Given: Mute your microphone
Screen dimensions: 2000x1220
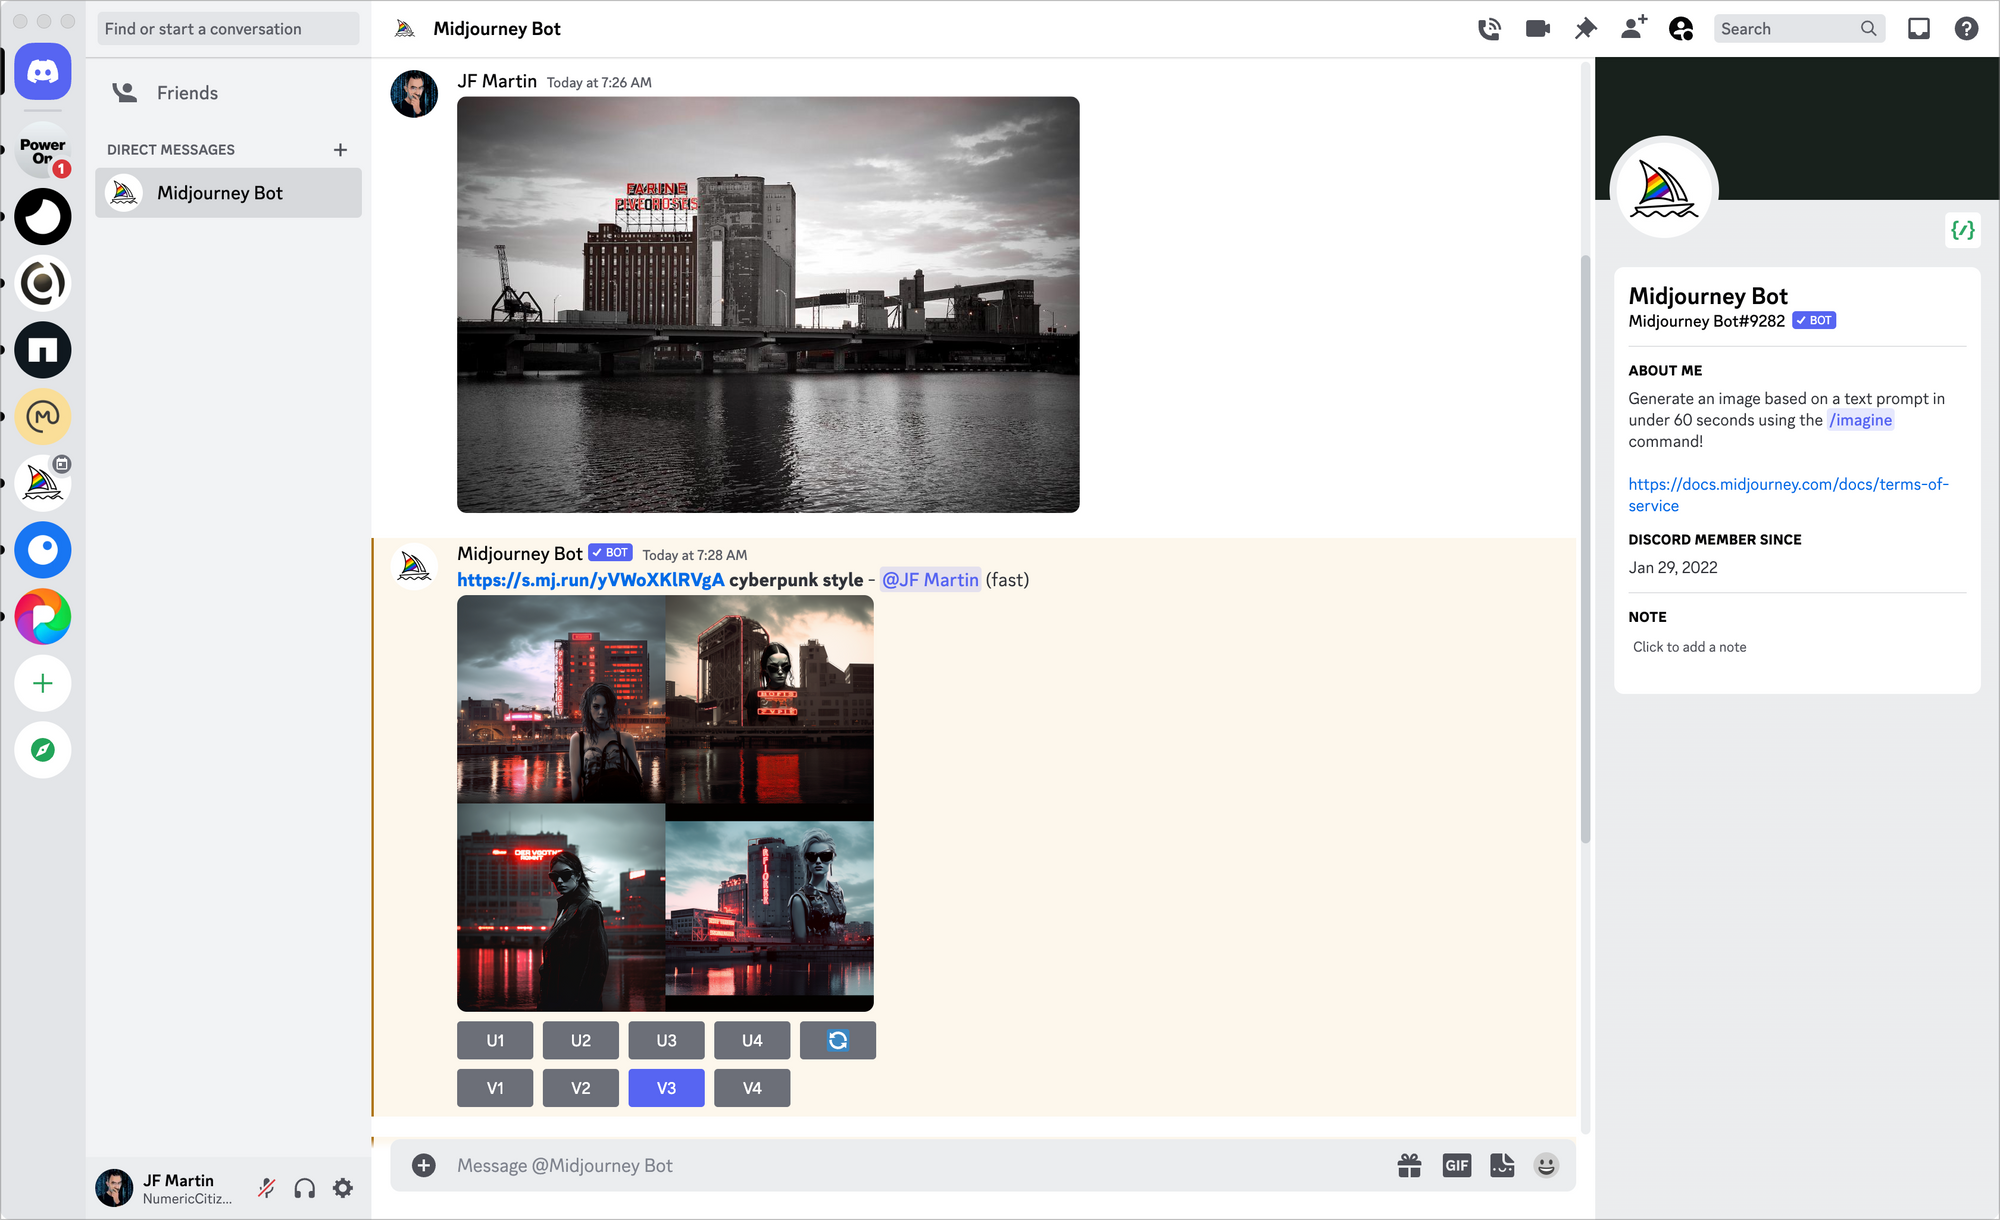Looking at the screenshot, I should (266, 1188).
